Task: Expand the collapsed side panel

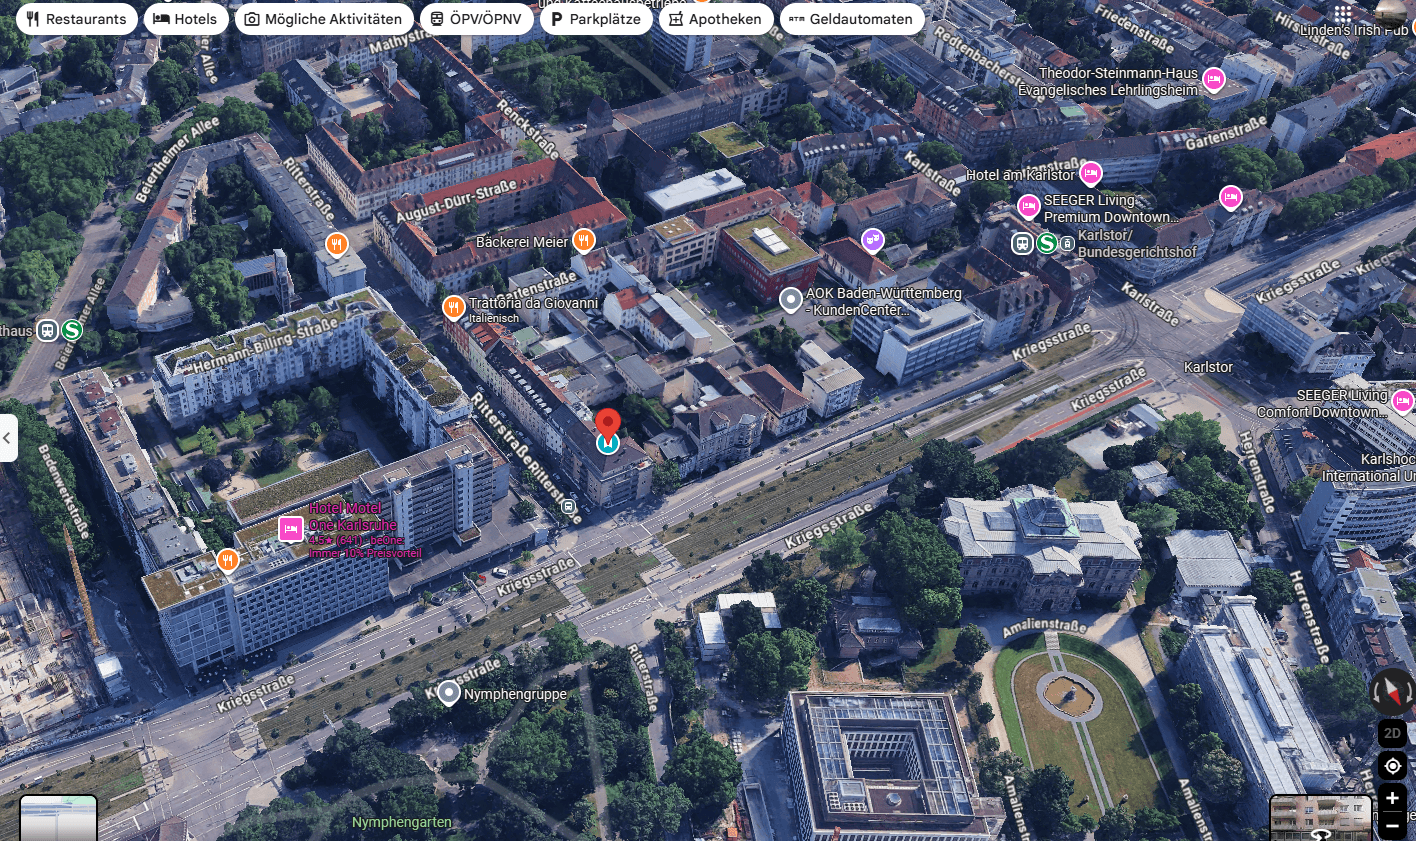Action: tap(8, 438)
